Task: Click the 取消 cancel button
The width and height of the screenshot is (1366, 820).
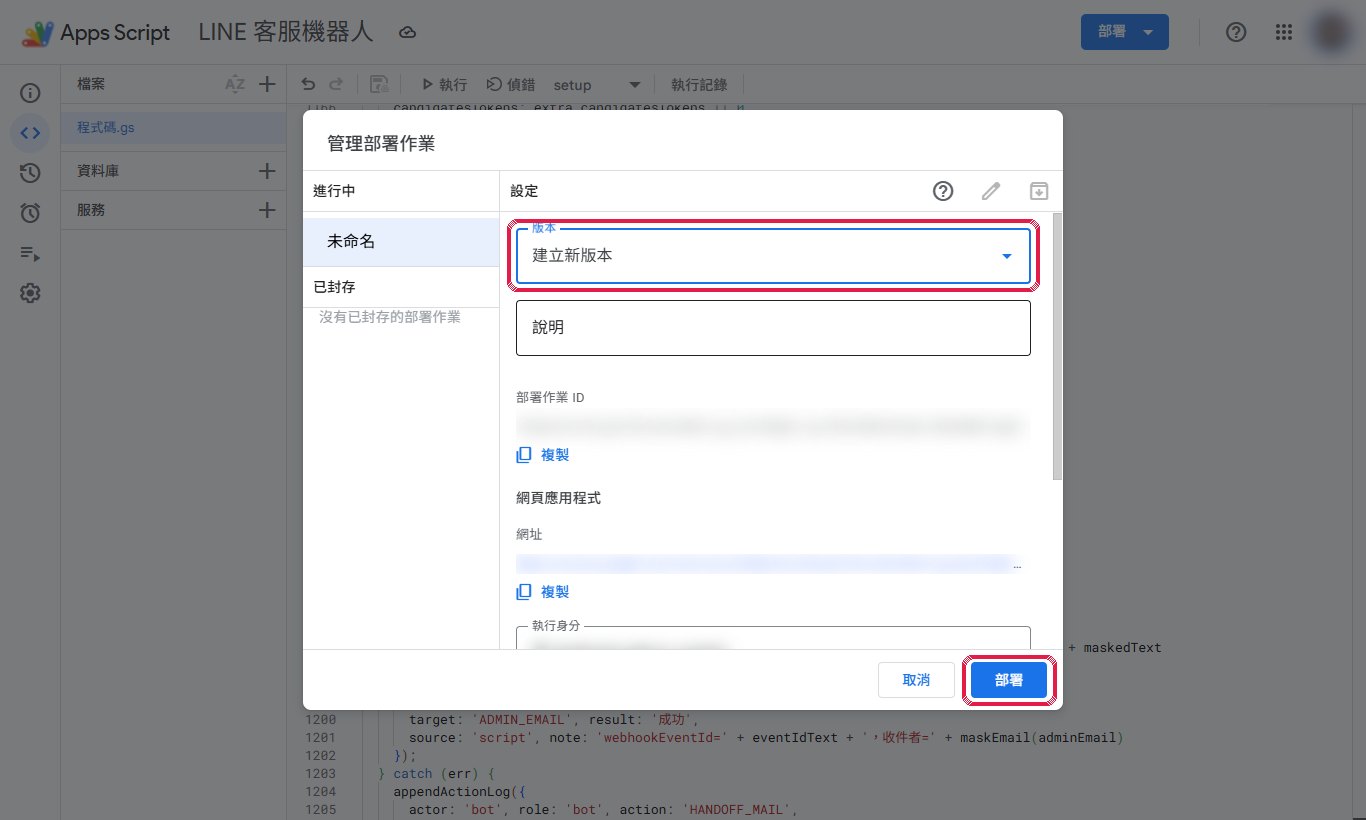Action: tap(916, 680)
